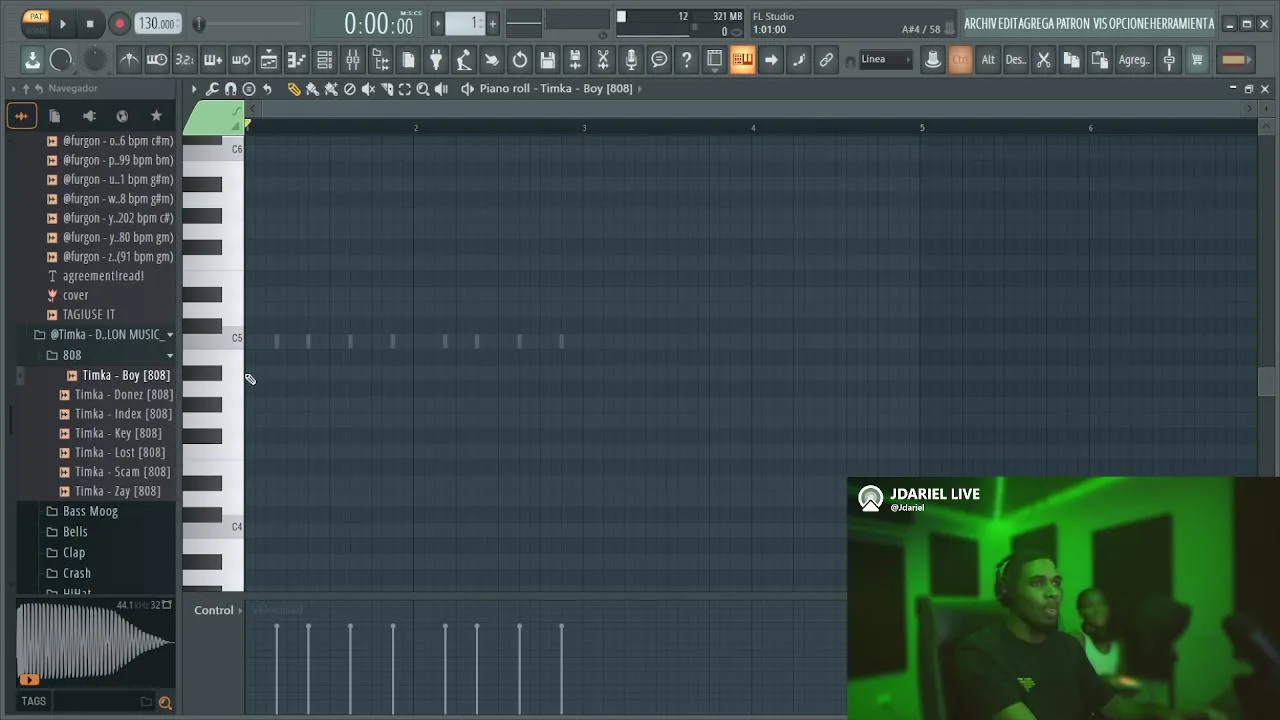
Task: Click the Agreg.. toolbar button
Action: (1134, 60)
